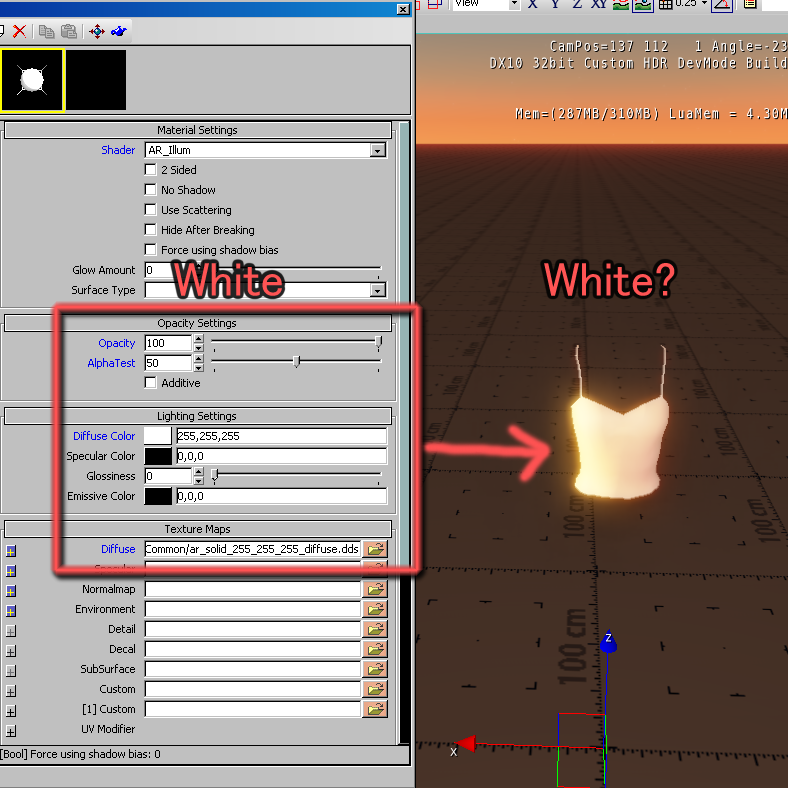Expand the SubSurface map options
Image resolution: width=788 pixels, height=788 pixels.
(11, 671)
